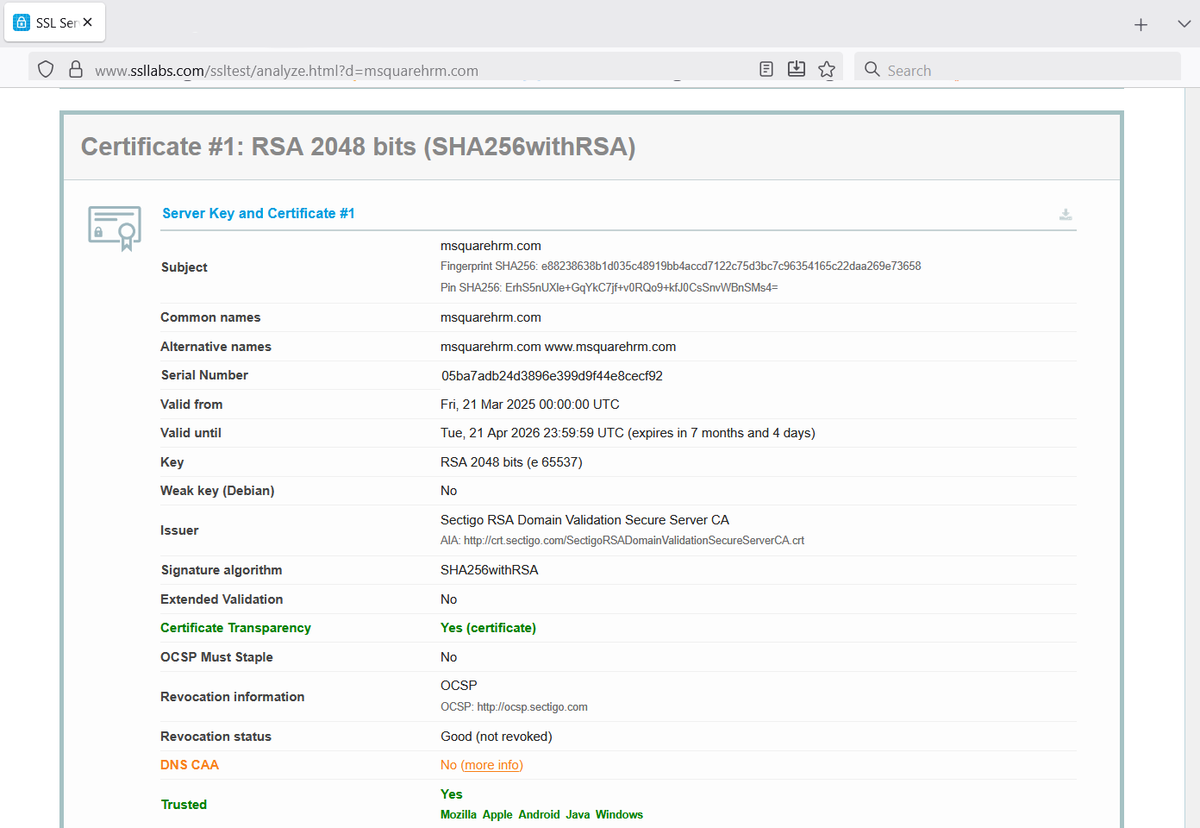Click the save page download icon
1200x828 pixels.
click(796, 69)
